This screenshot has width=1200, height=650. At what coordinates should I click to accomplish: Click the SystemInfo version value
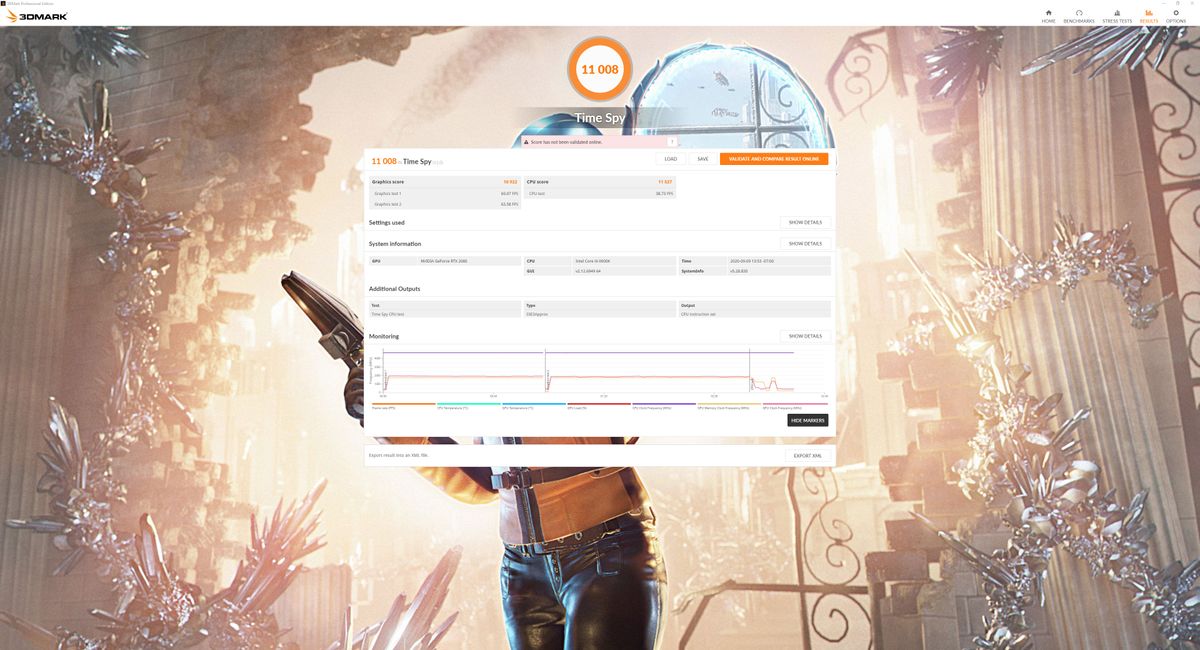[x=739, y=271]
